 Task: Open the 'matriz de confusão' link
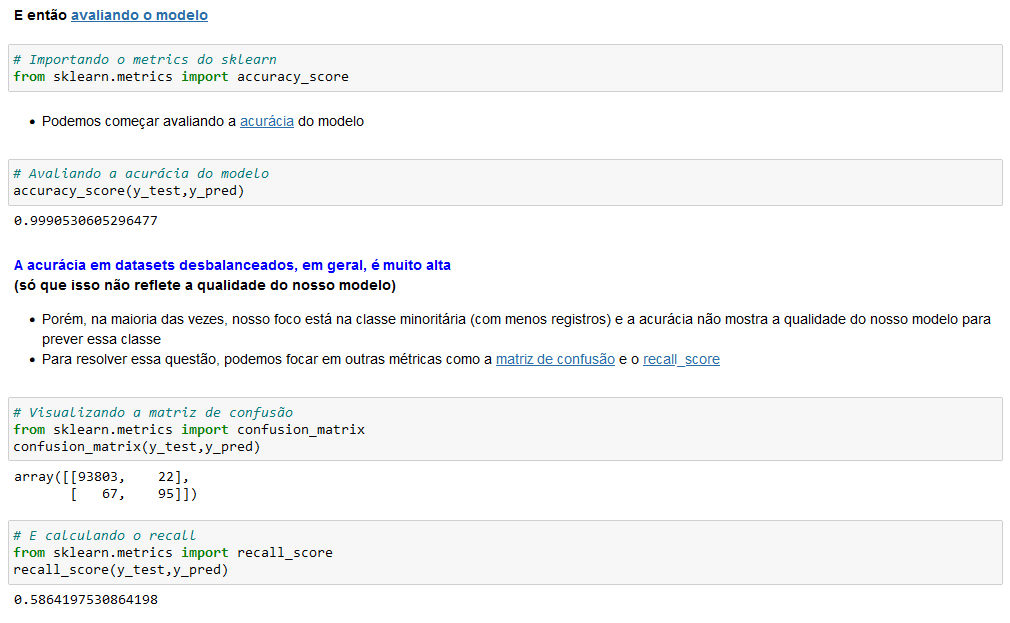coord(555,359)
